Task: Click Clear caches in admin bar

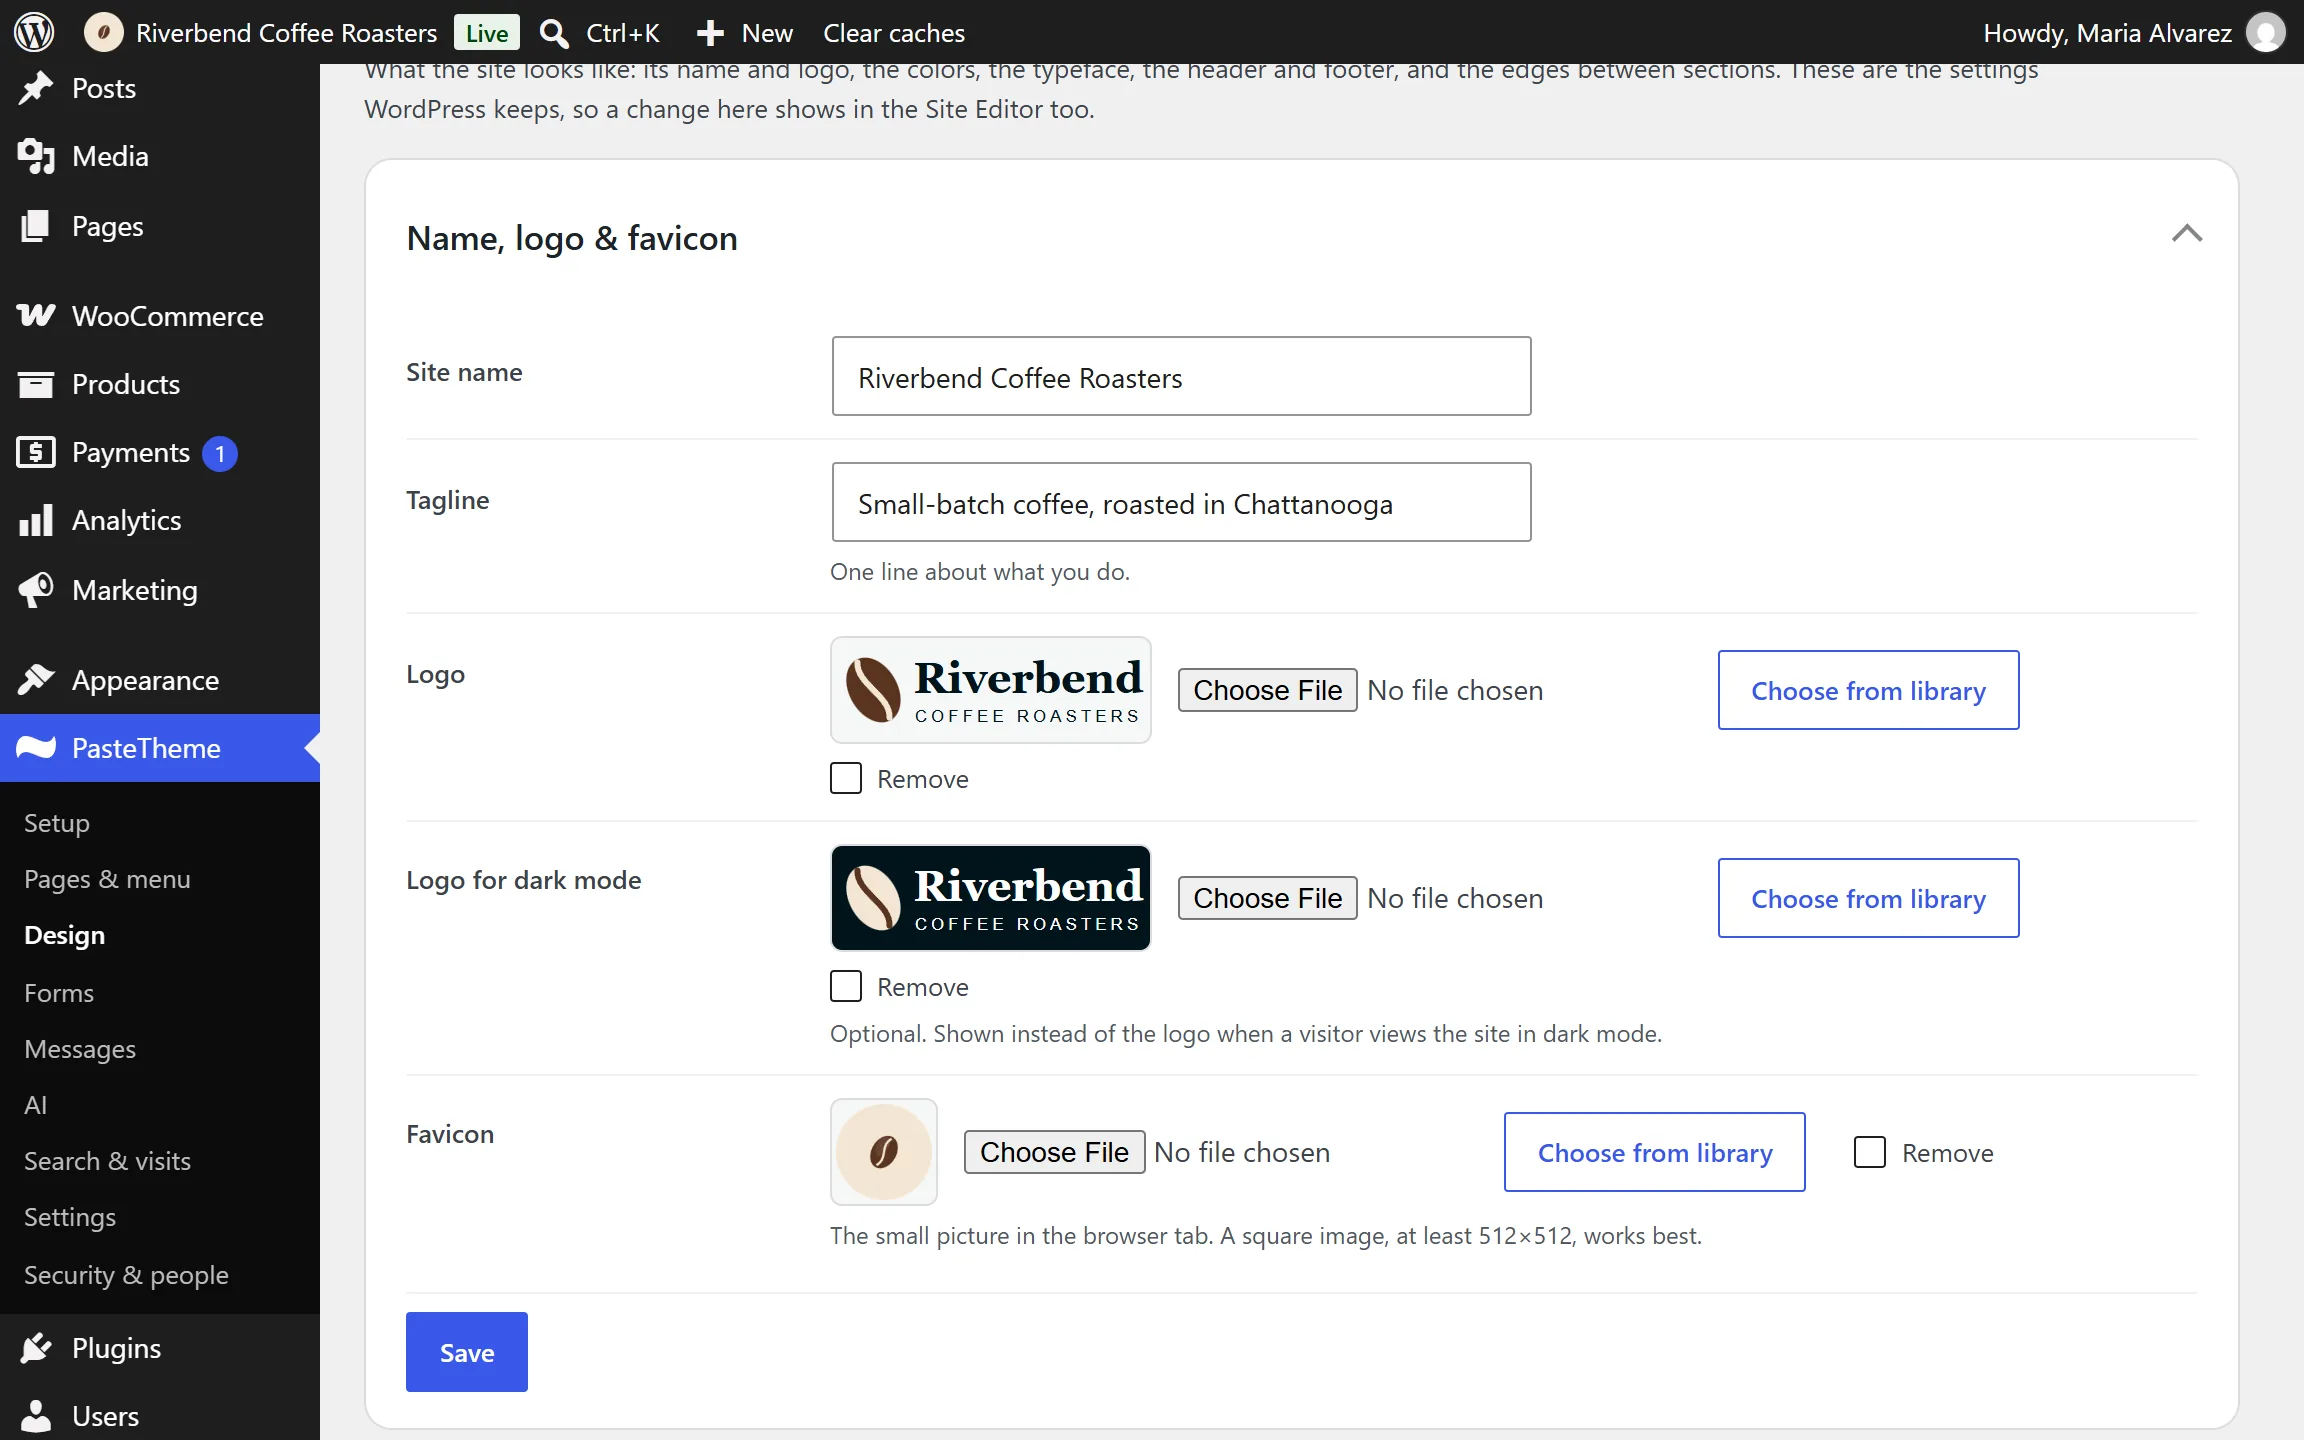Action: [x=894, y=33]
